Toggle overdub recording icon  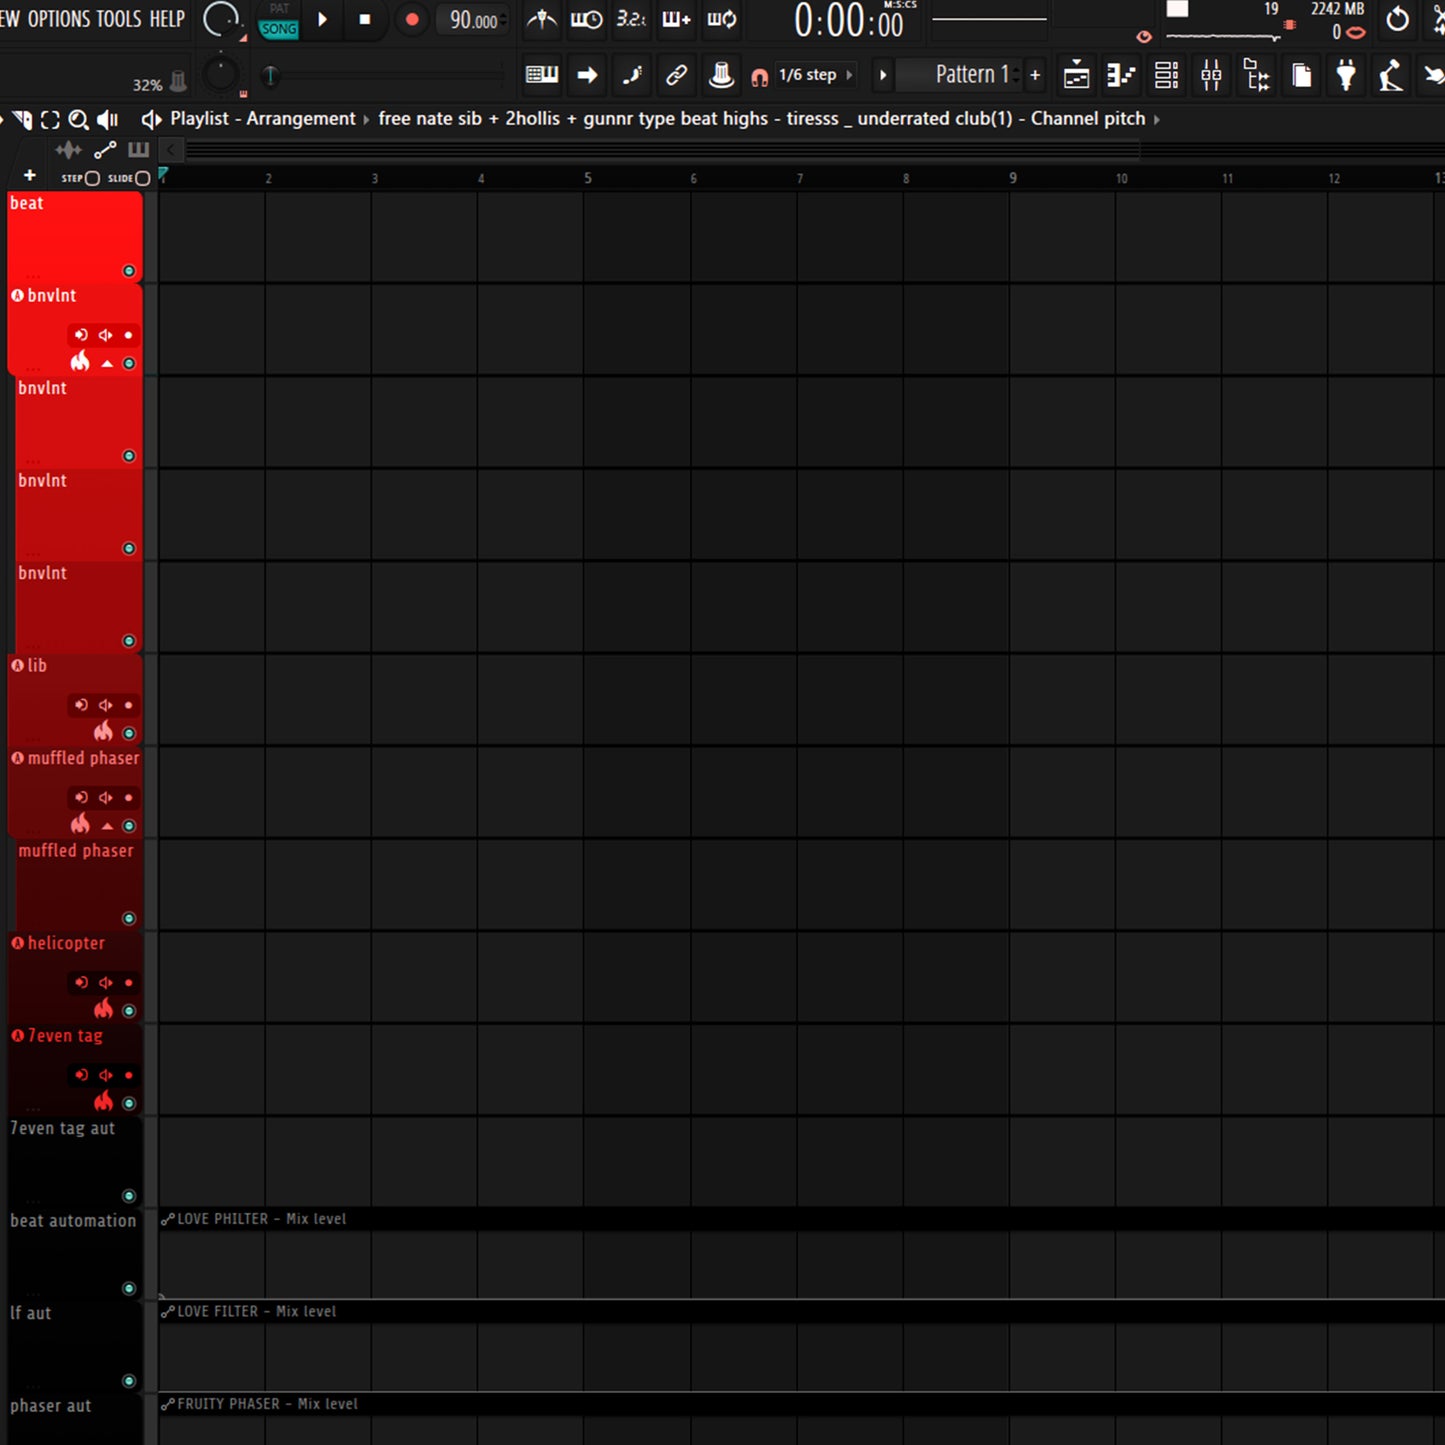pos(676,19)
